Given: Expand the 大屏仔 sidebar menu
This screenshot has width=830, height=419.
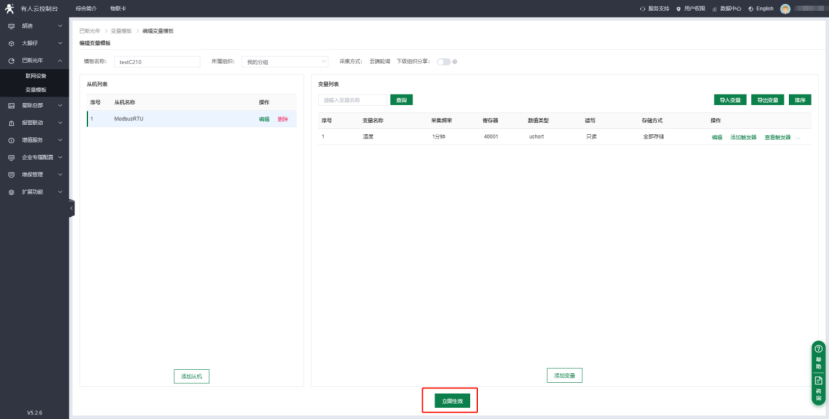Looking at the screenshot, I should click(x=34, y=44).
